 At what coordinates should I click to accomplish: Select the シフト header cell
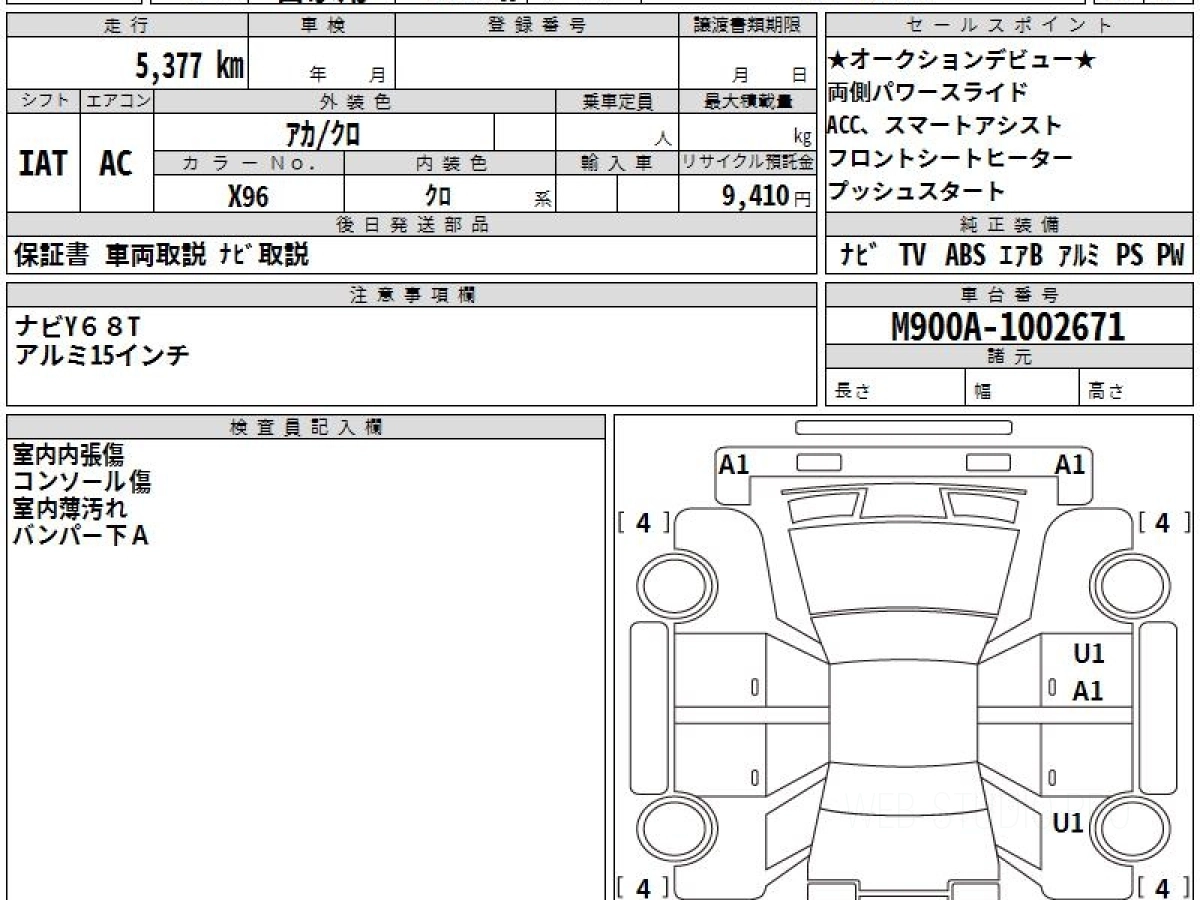click(43, 101)
